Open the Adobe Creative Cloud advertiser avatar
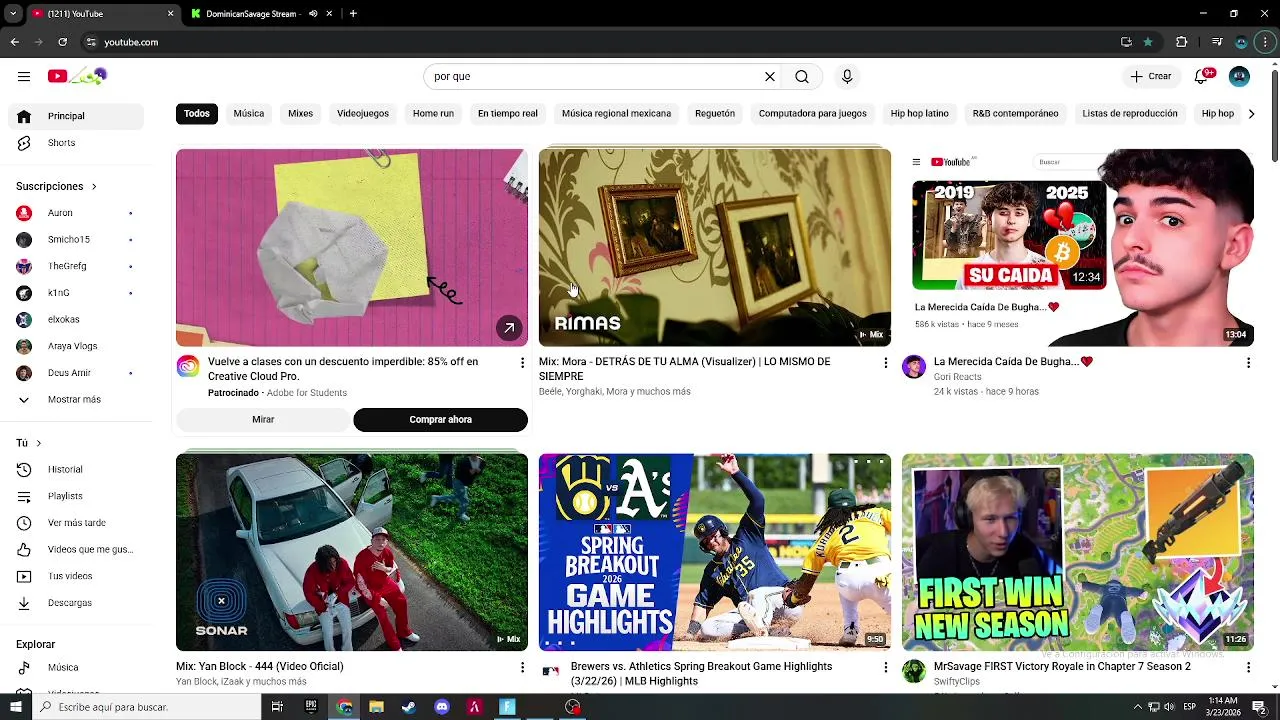Viewport: 1280px width, 720px height. [x=188, y=367]
